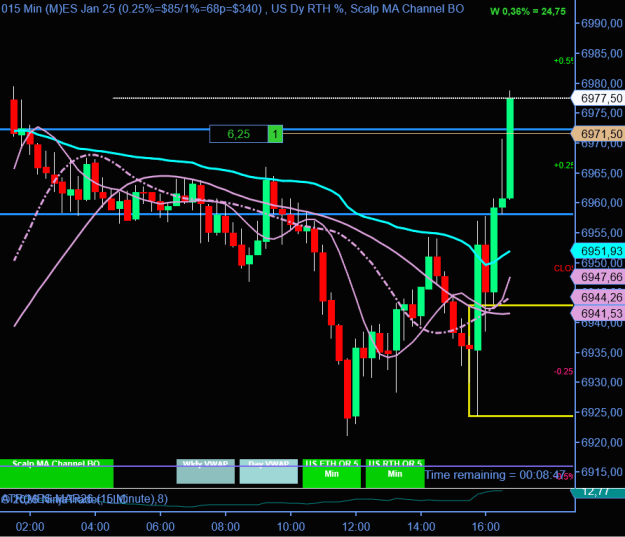Toggle the Scalp MA Channel BO button
Screen dimensions: 625x537
point(56,474)
